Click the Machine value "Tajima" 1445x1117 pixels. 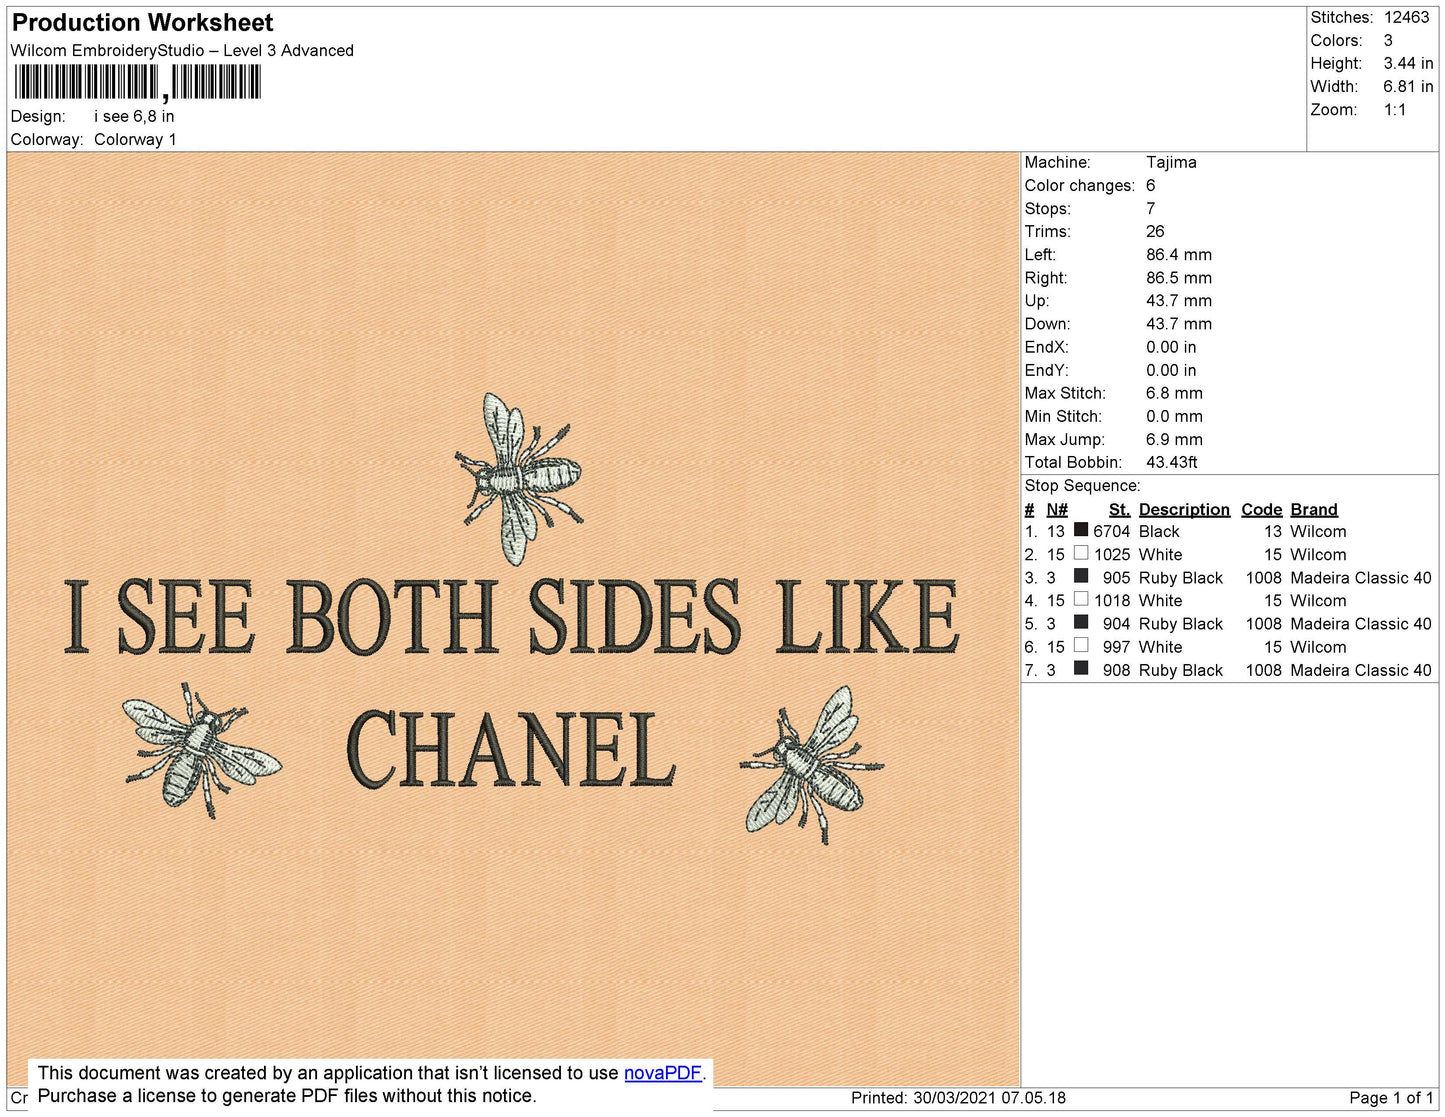tap(1171, 162)
